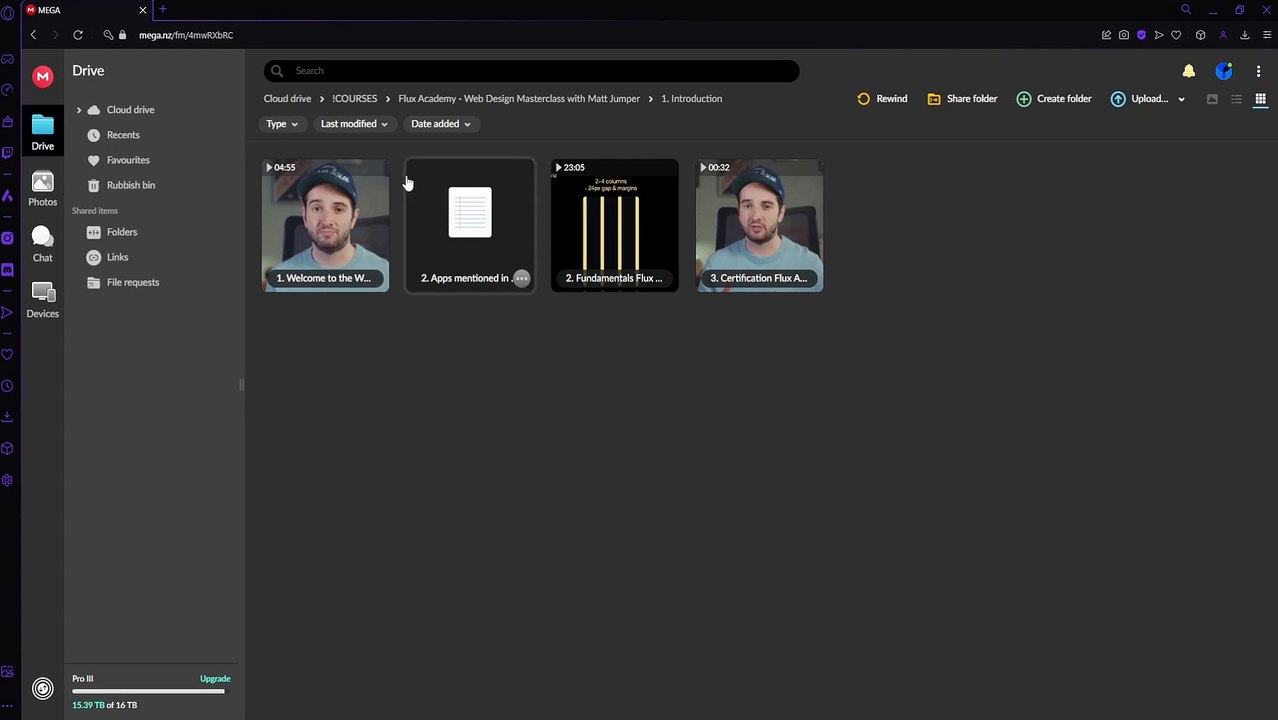Open the heart bookmarks icon in toolbar
This screenshot has height=720, width=1278.
point(1176,35)
